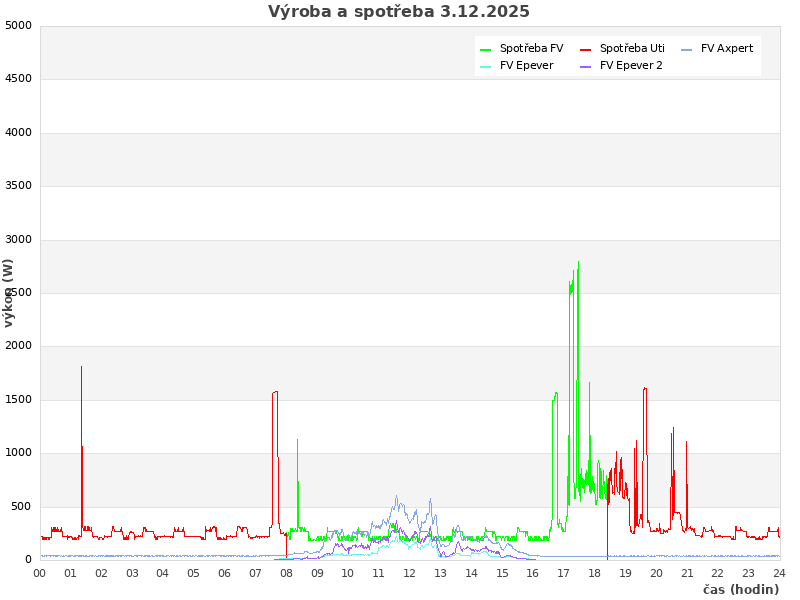The height and width of the screenshot is (600, 800).
Task: Select hour 17 on the time axis
Action: (x=564, y=573)
